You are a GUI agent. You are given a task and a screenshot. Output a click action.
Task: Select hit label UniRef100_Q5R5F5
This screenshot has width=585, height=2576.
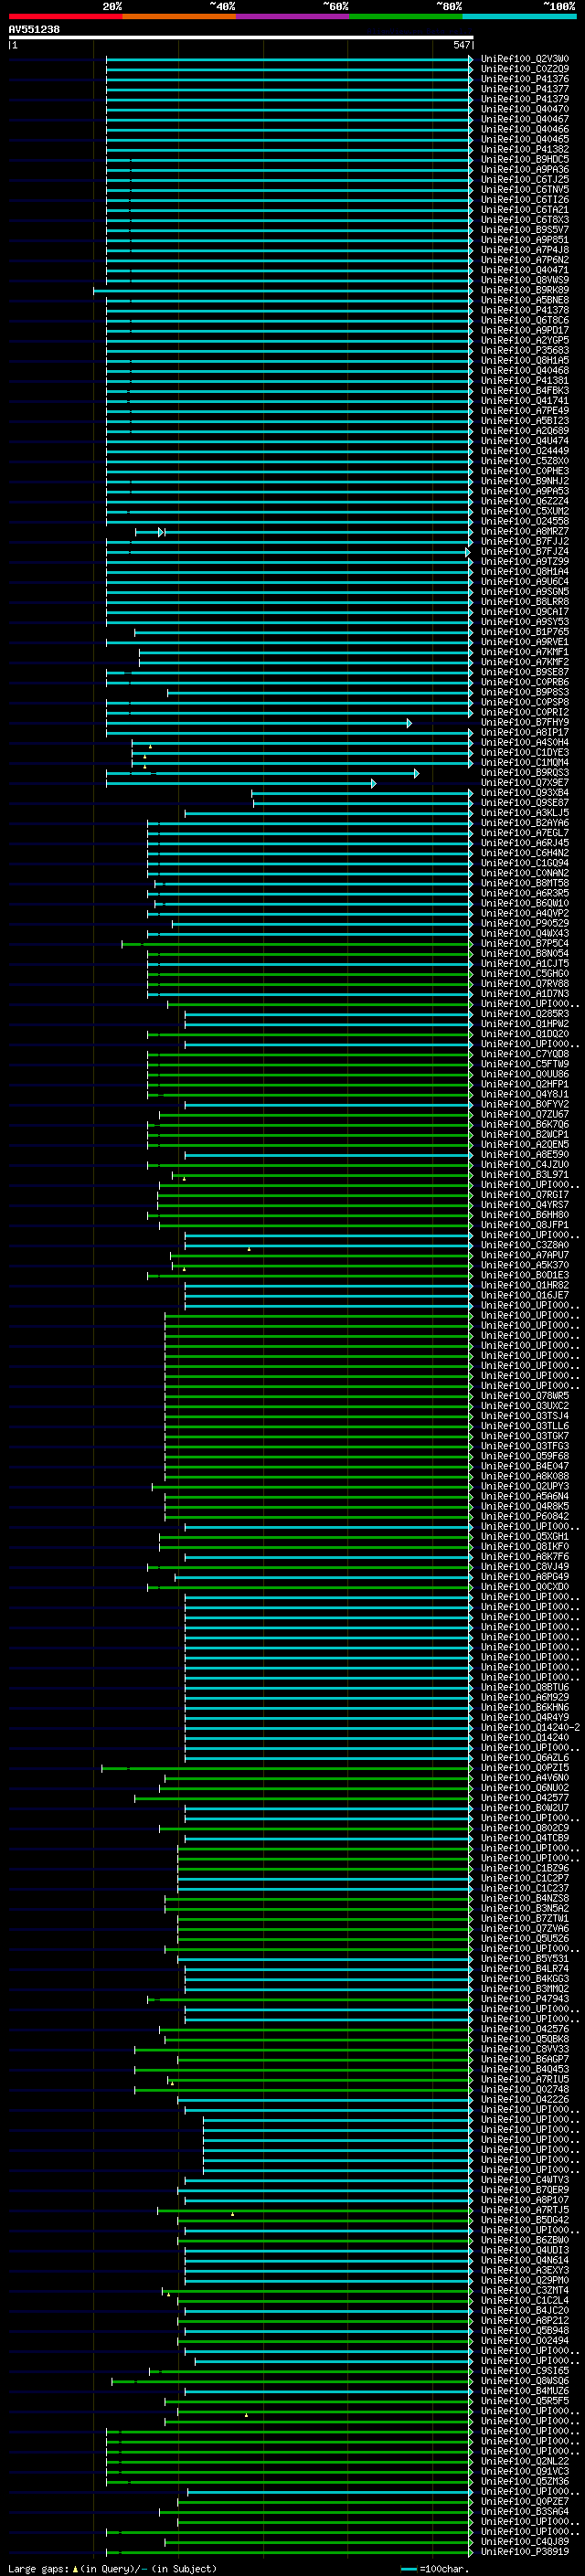525,2400
